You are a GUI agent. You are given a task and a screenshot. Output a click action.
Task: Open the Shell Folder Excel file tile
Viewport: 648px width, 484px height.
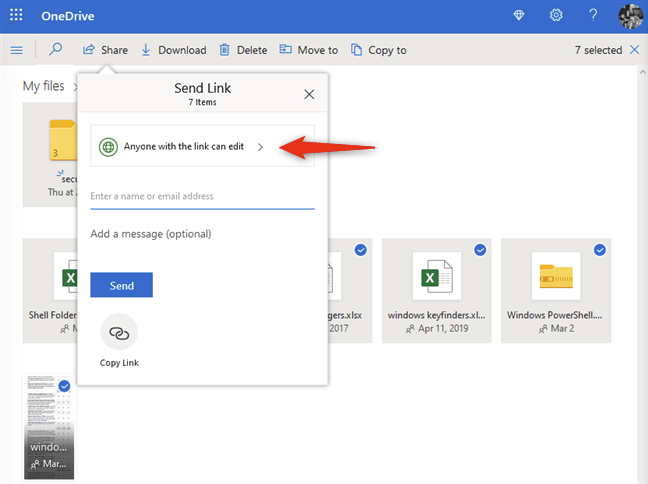coord(50,291)
